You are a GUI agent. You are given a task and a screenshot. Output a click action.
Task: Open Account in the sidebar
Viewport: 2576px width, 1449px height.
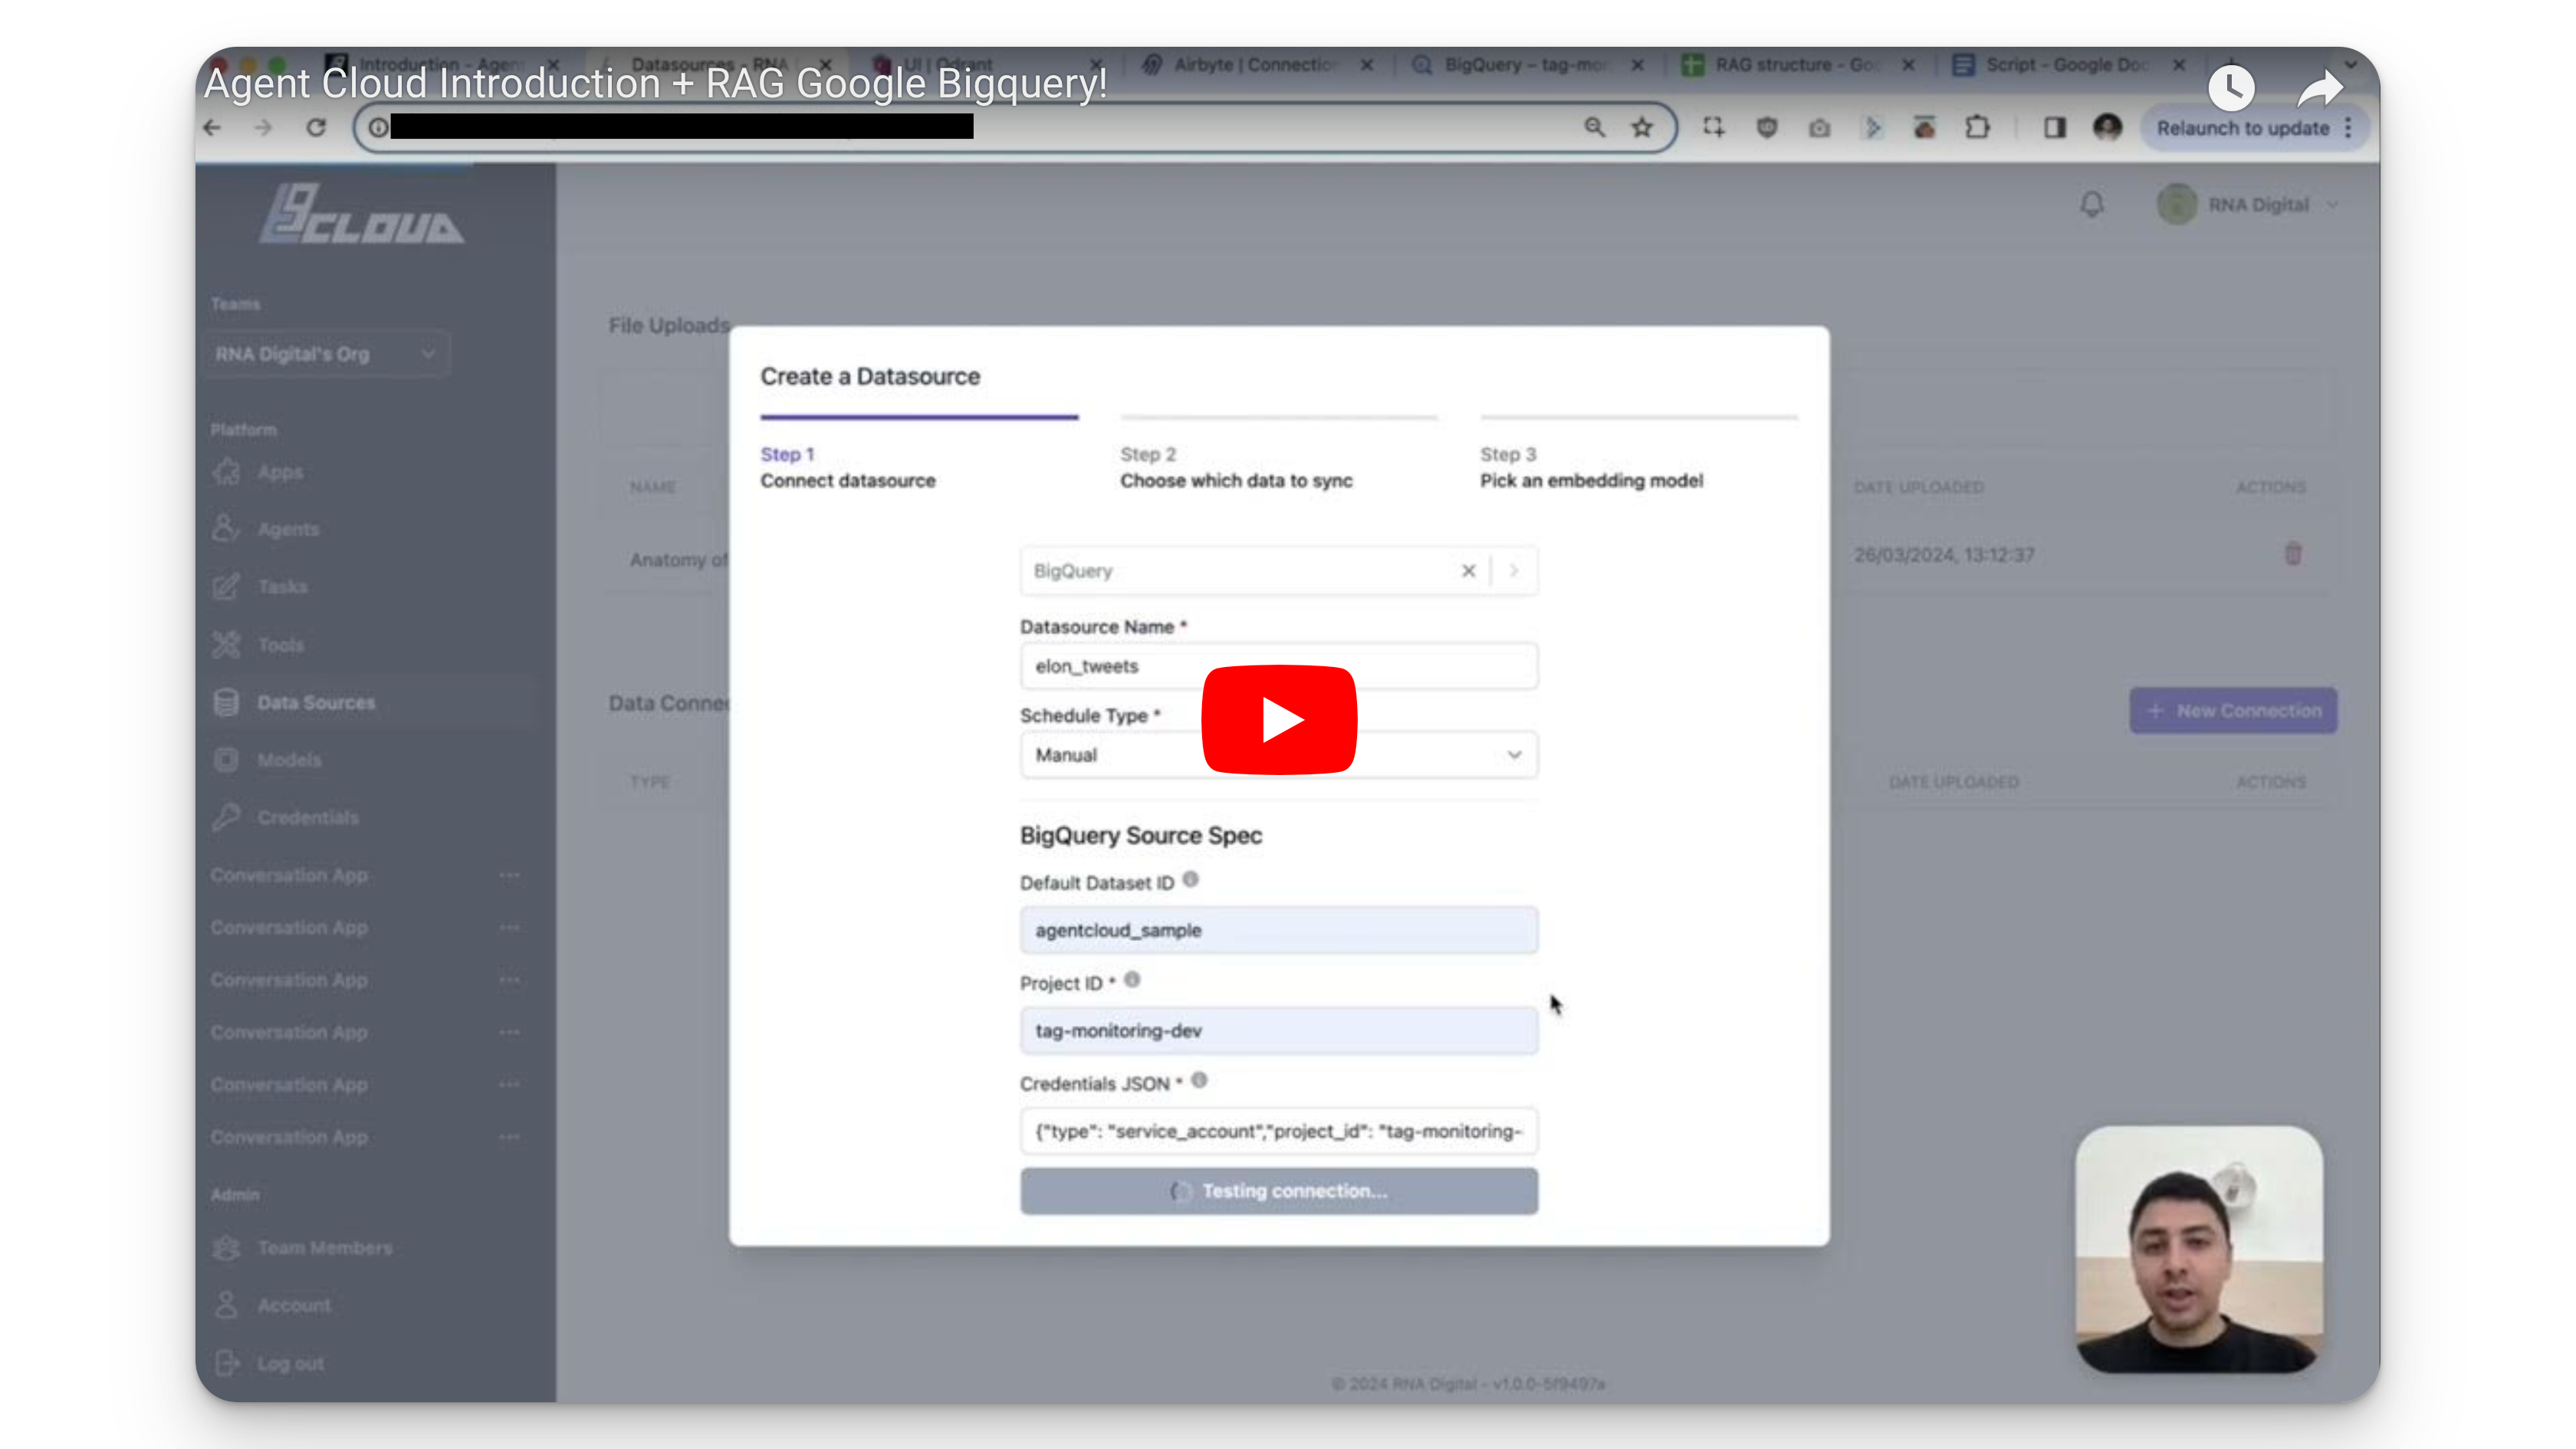(293, 1305)
